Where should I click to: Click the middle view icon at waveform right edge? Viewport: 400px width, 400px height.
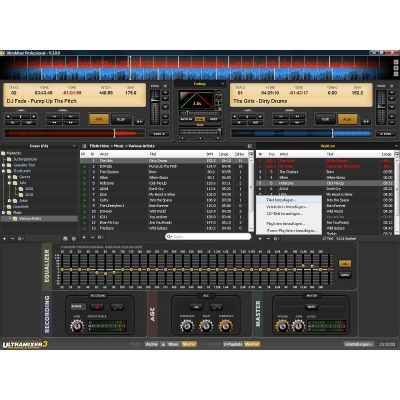click(396, 68)
